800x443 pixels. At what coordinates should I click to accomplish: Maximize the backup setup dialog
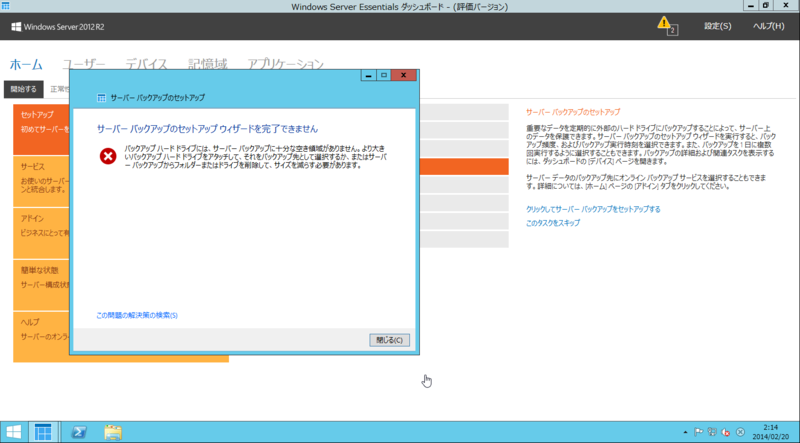[x=384, y=76]
